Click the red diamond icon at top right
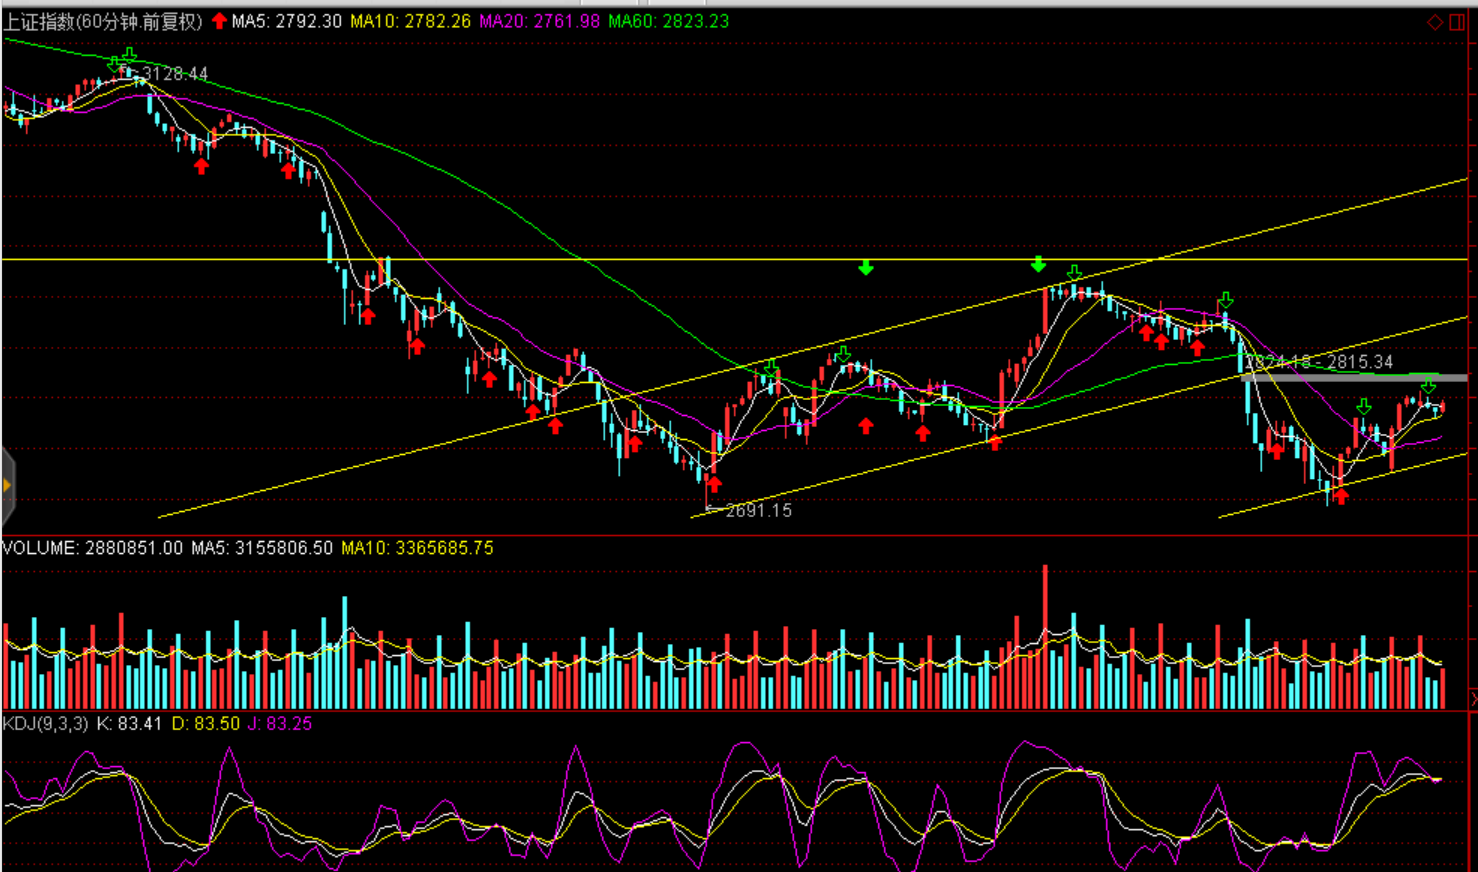1478x872 pixels. point(1435,22)
